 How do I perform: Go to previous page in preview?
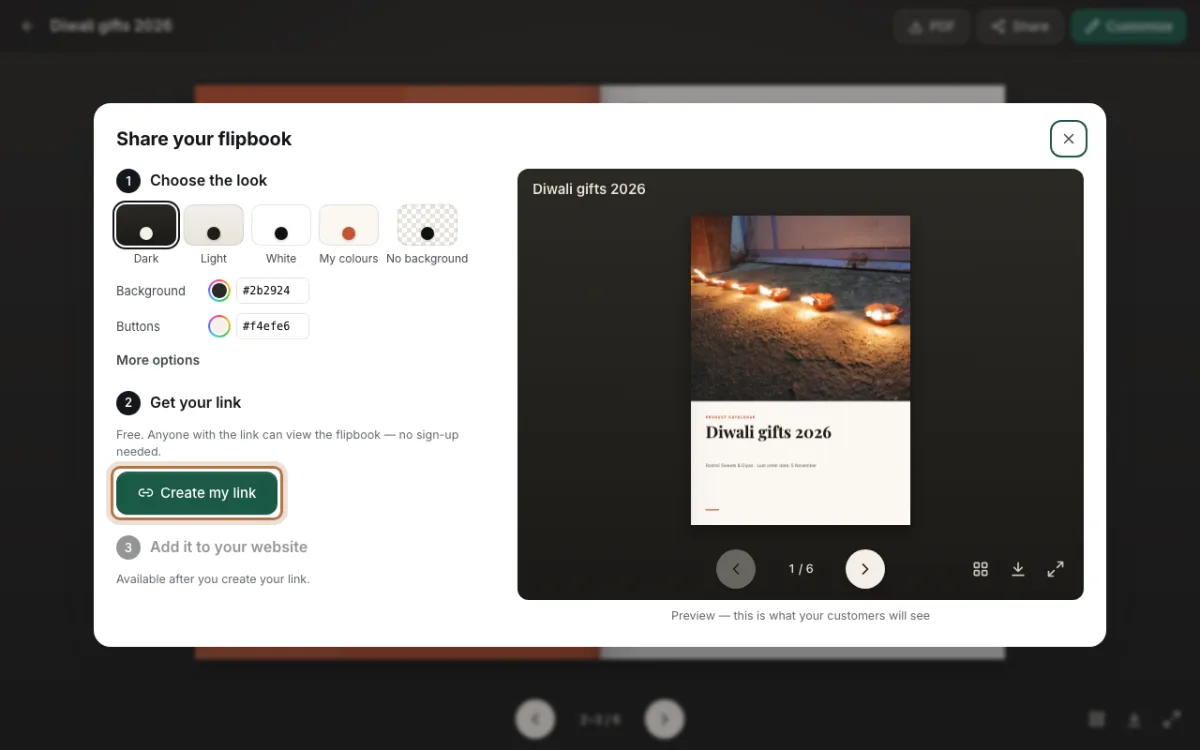tap(736, 569)
